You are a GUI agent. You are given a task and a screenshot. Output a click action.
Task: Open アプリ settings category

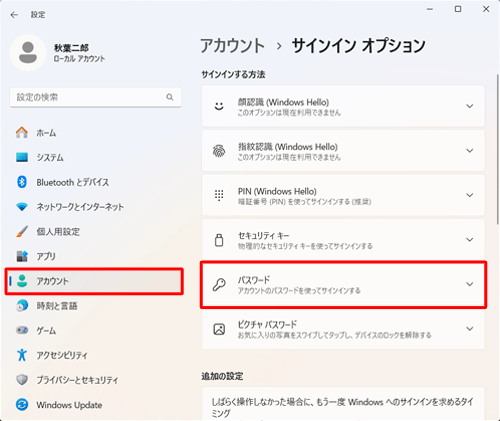[x=46, y=256]
